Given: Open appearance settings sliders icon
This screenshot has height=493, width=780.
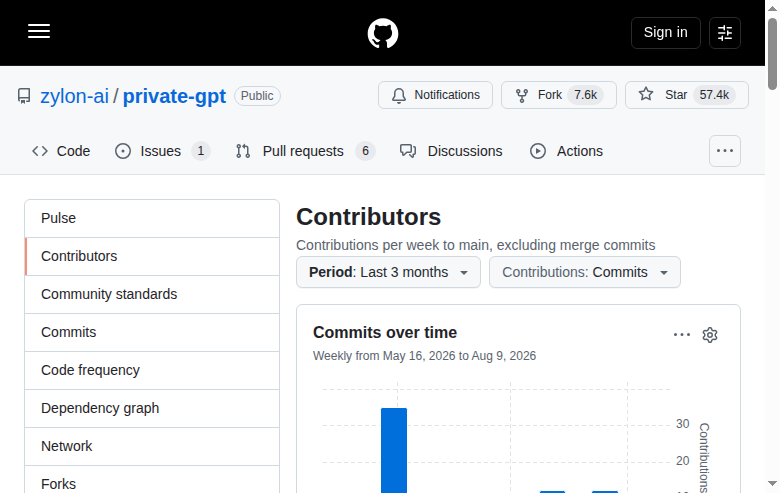Looking at the screenshot, I should (x=725, y=33).
